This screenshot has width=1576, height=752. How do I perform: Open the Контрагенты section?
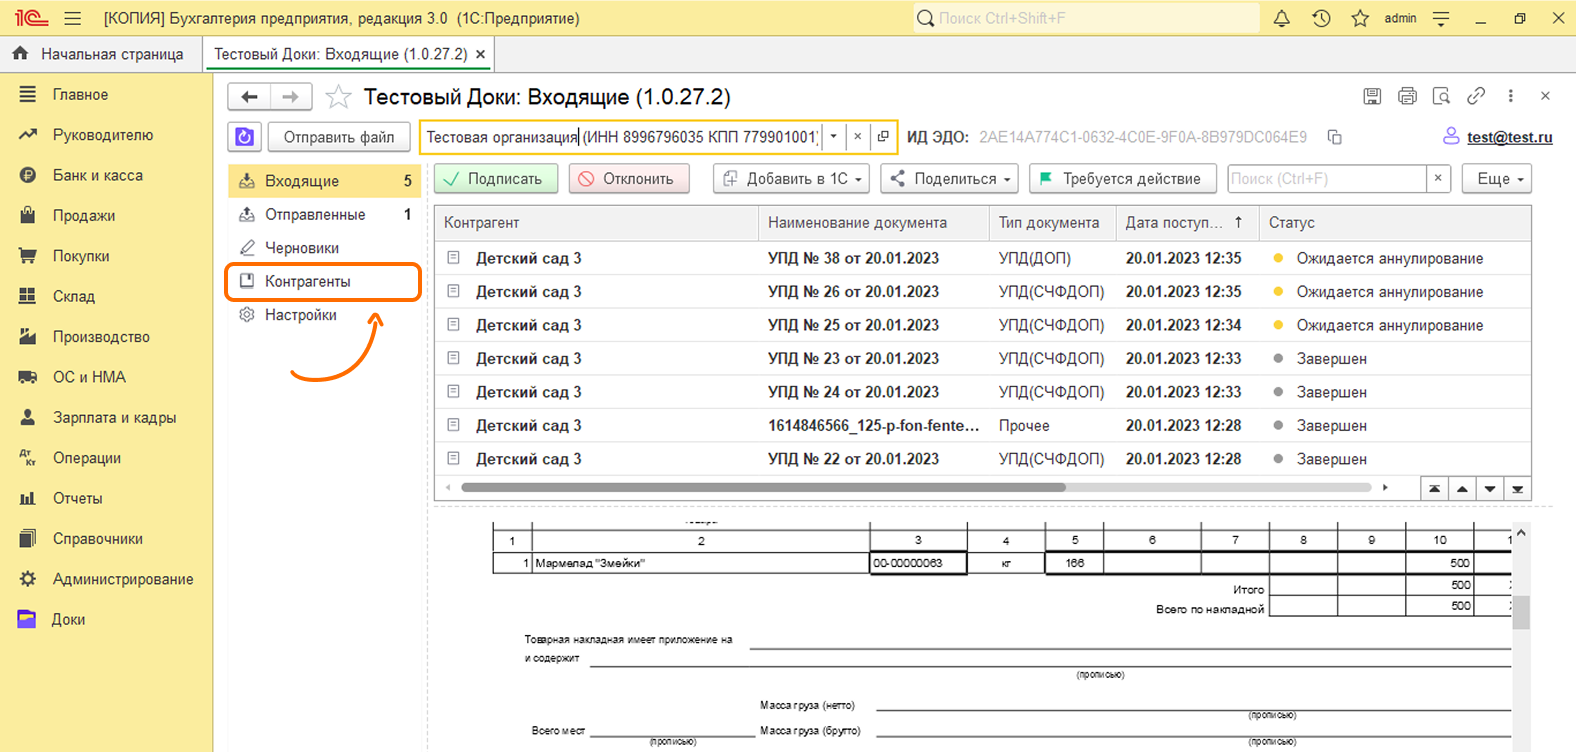[324, 281]
